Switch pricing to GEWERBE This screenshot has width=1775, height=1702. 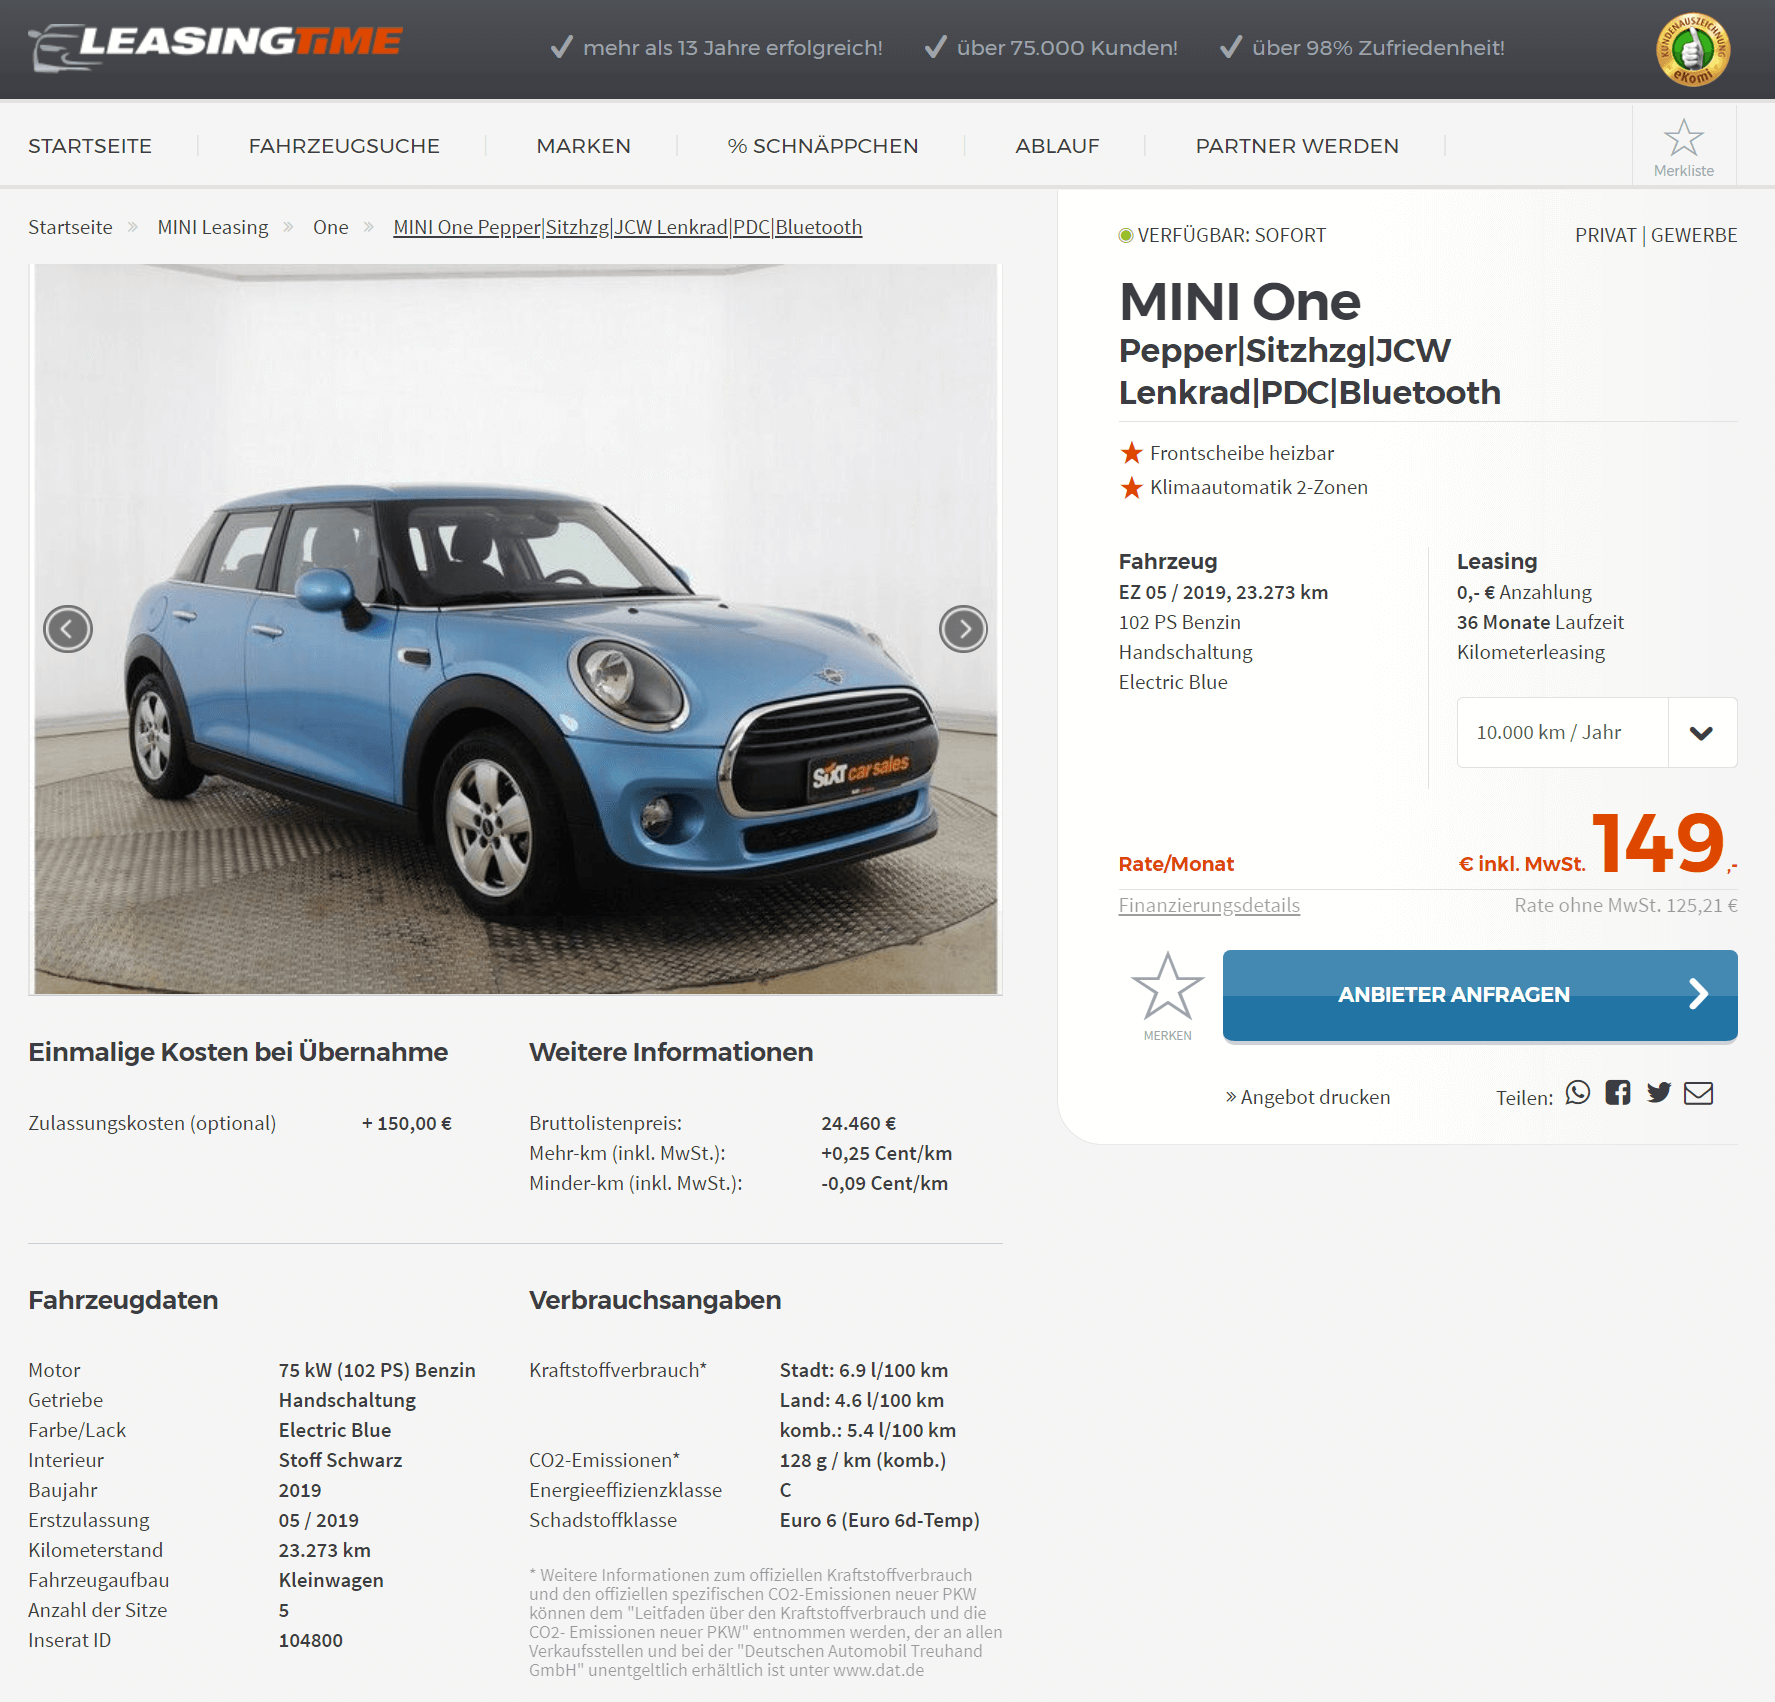1694,235
